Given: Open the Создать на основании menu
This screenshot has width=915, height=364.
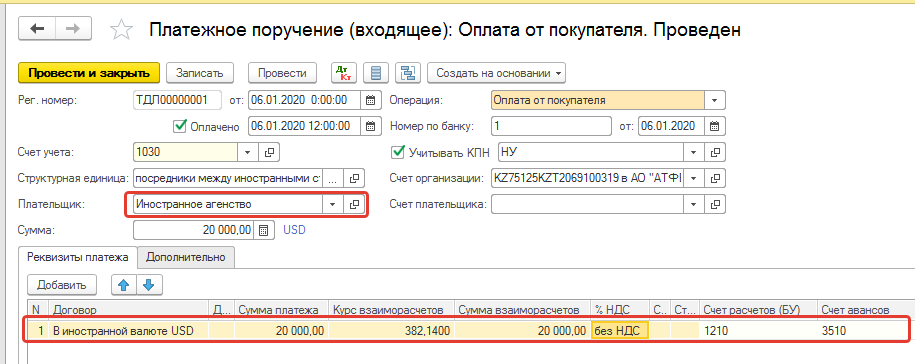Looking at the screenshot, I should pos(497,73).
